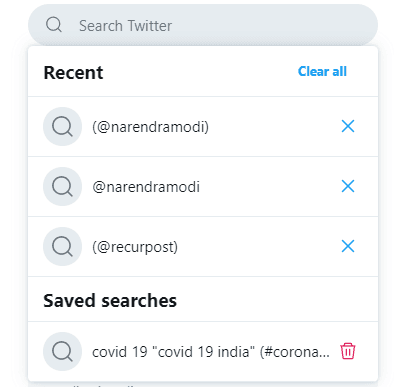Focus the Search Twitter input field
The height and width of the screenshot is (387, 394).
coord(203,25)
